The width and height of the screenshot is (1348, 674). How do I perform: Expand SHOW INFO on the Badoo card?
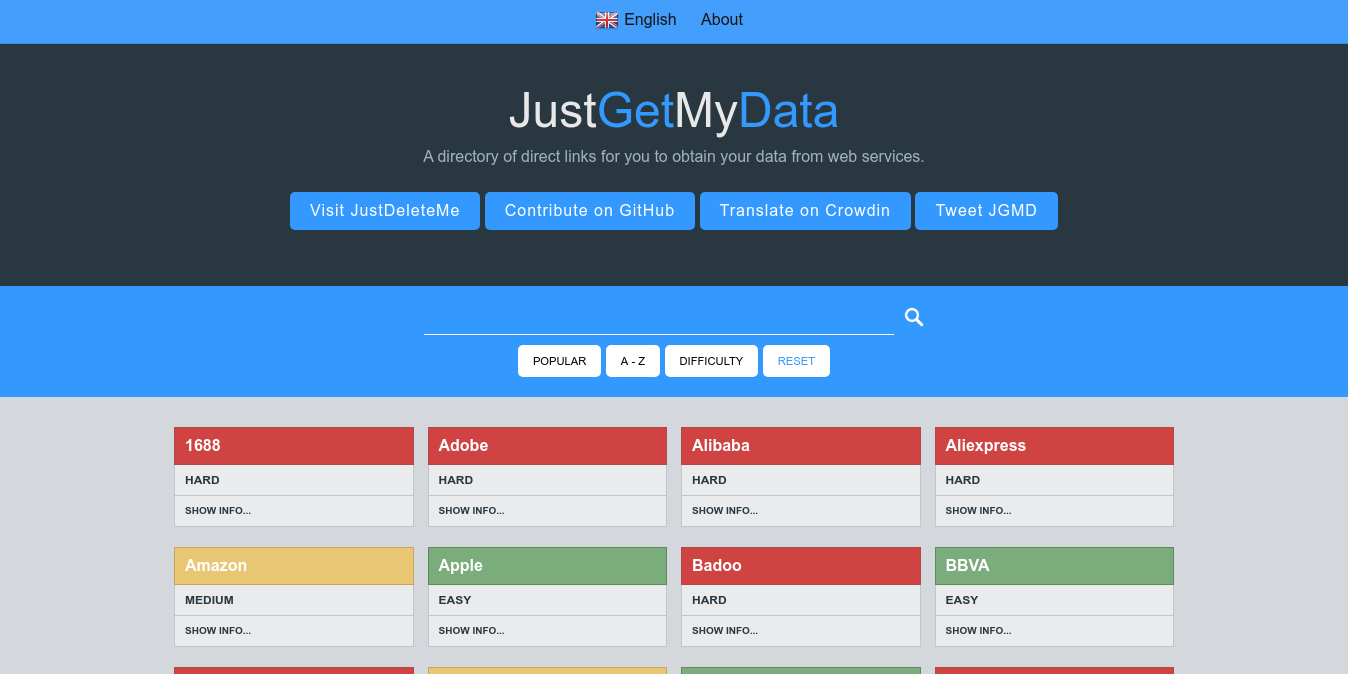725,630
